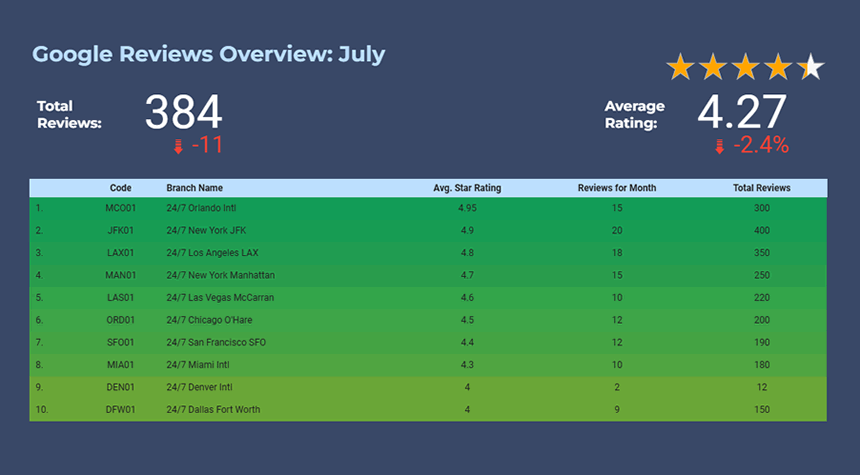
Task: Select the 4.5 star rating cell
Action: [467, 320]
